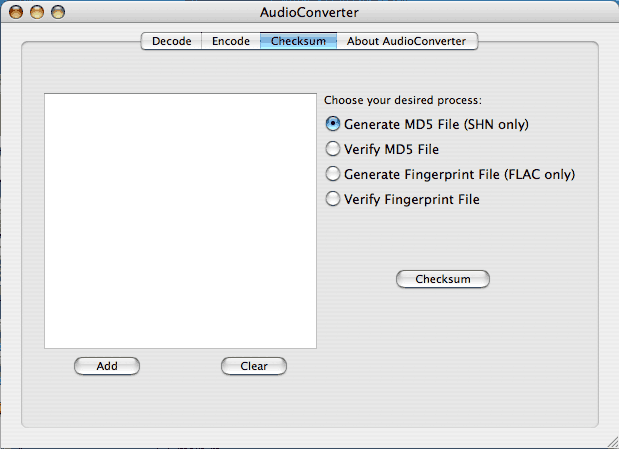
Task: Open the Encode tab
Action: coord(231,41)
